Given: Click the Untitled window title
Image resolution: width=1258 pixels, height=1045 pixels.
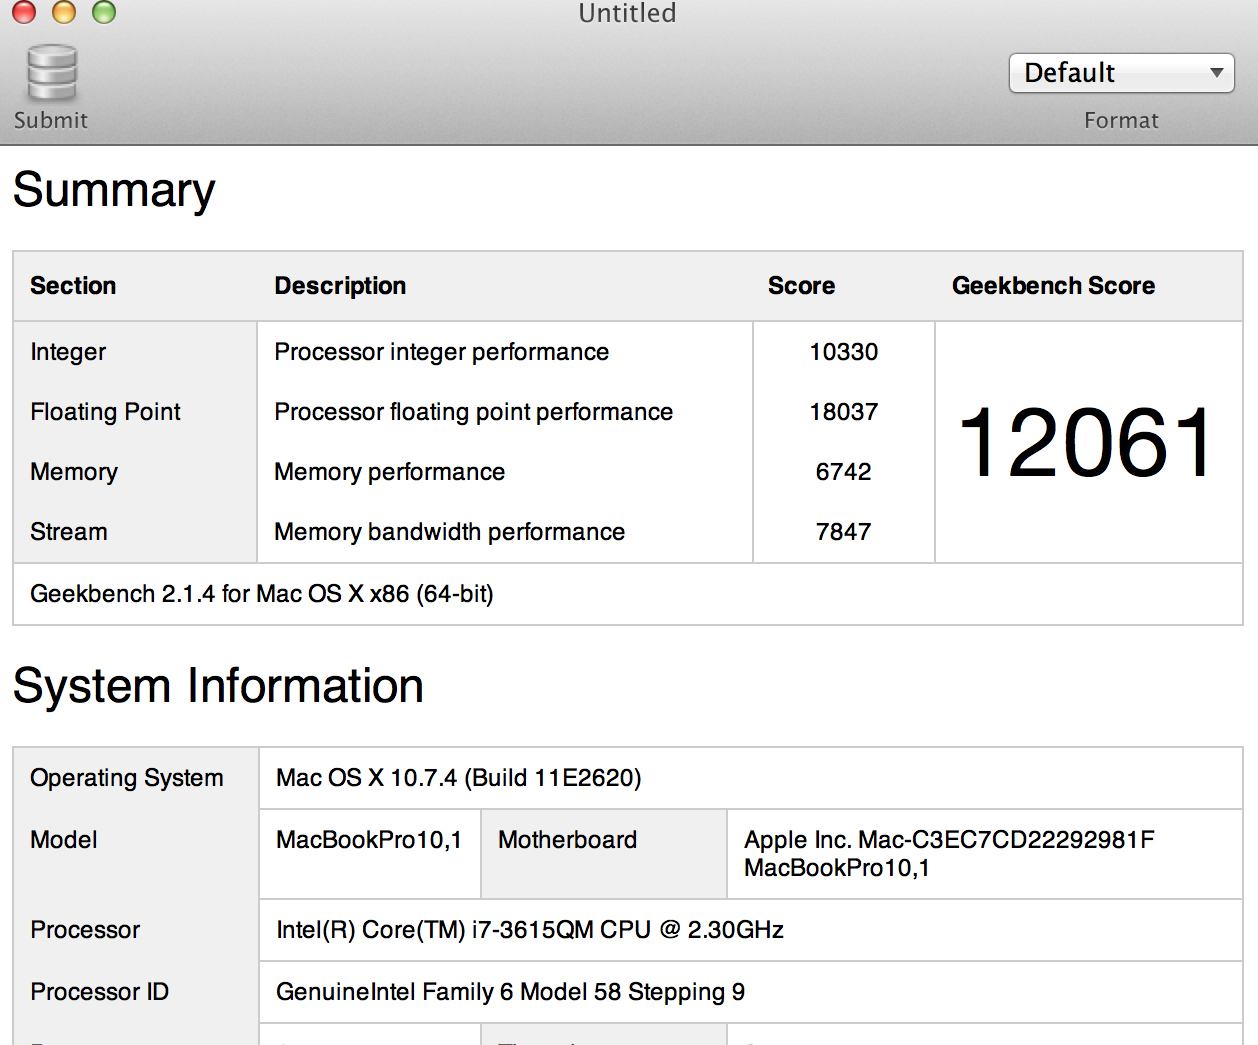Looking at the screenshot, I should click(627, 13).
